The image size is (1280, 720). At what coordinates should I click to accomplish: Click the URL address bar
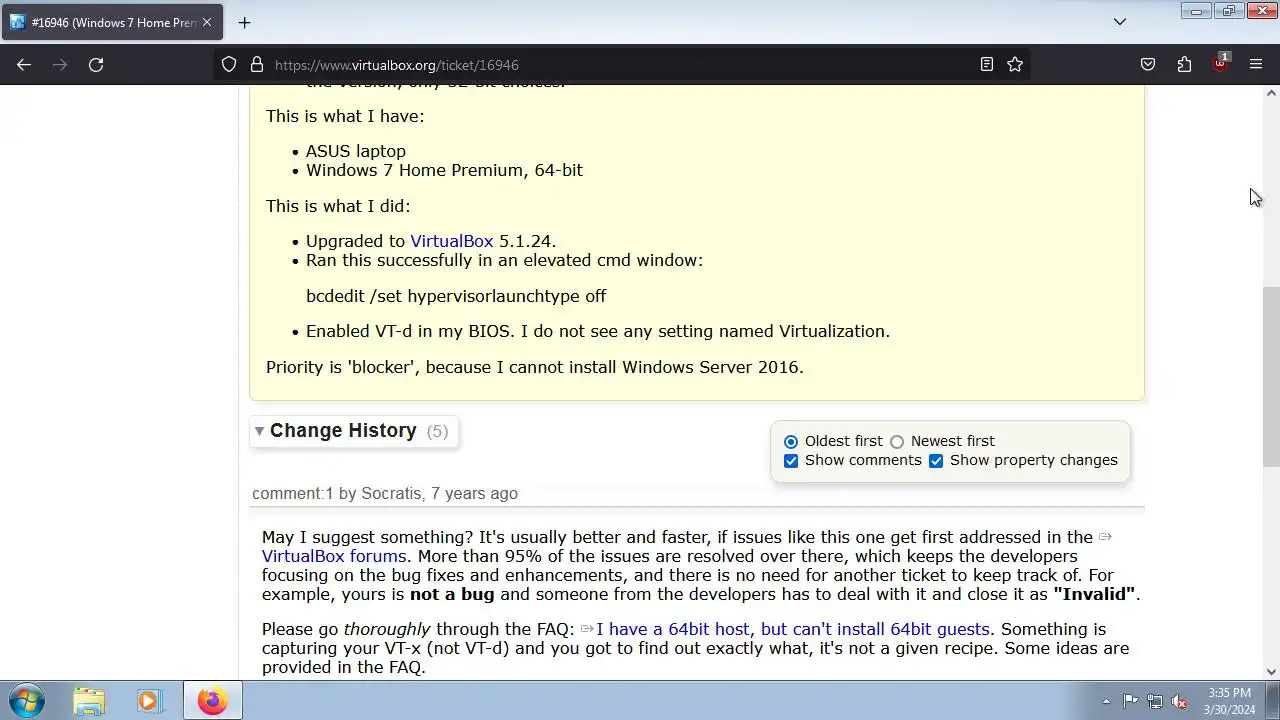click(x=620, y=65)
